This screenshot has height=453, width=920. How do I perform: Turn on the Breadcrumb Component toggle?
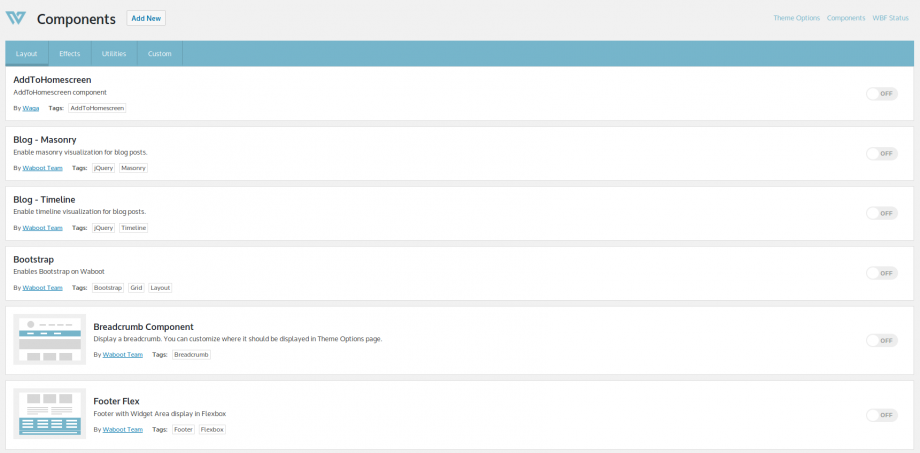(882, 340)
